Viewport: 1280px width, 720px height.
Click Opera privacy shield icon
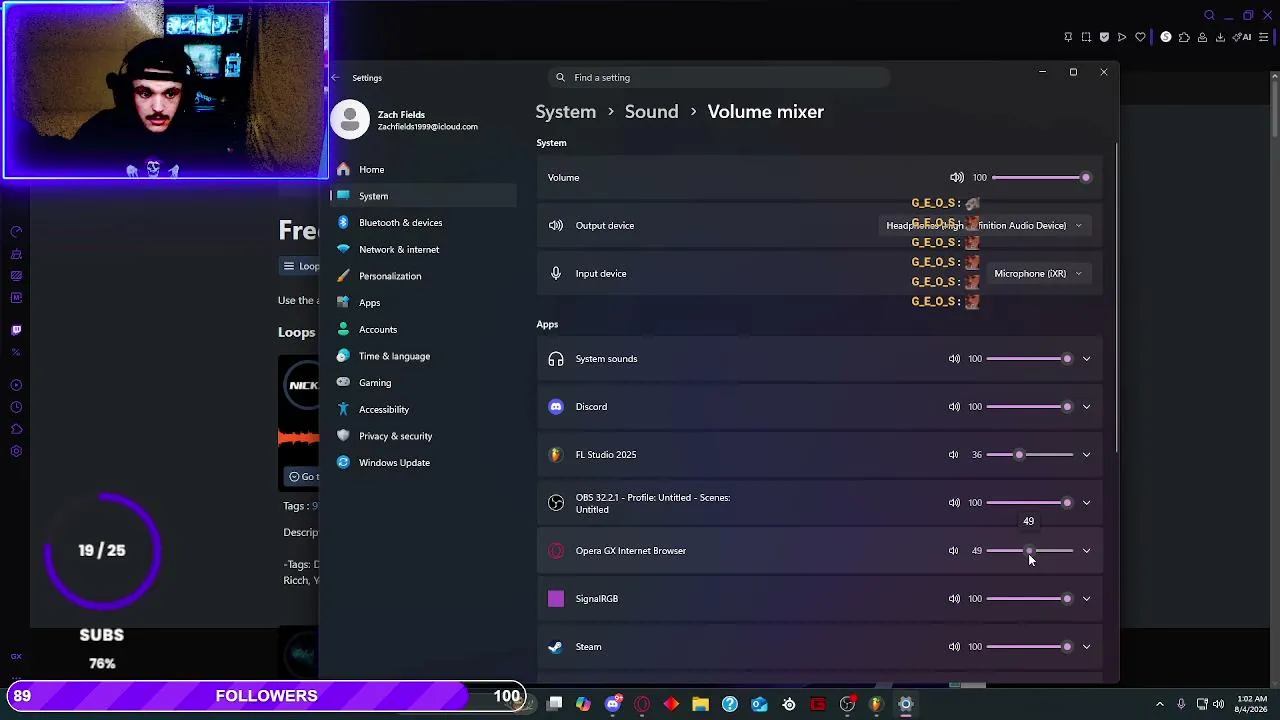(x=1104, y=38)
